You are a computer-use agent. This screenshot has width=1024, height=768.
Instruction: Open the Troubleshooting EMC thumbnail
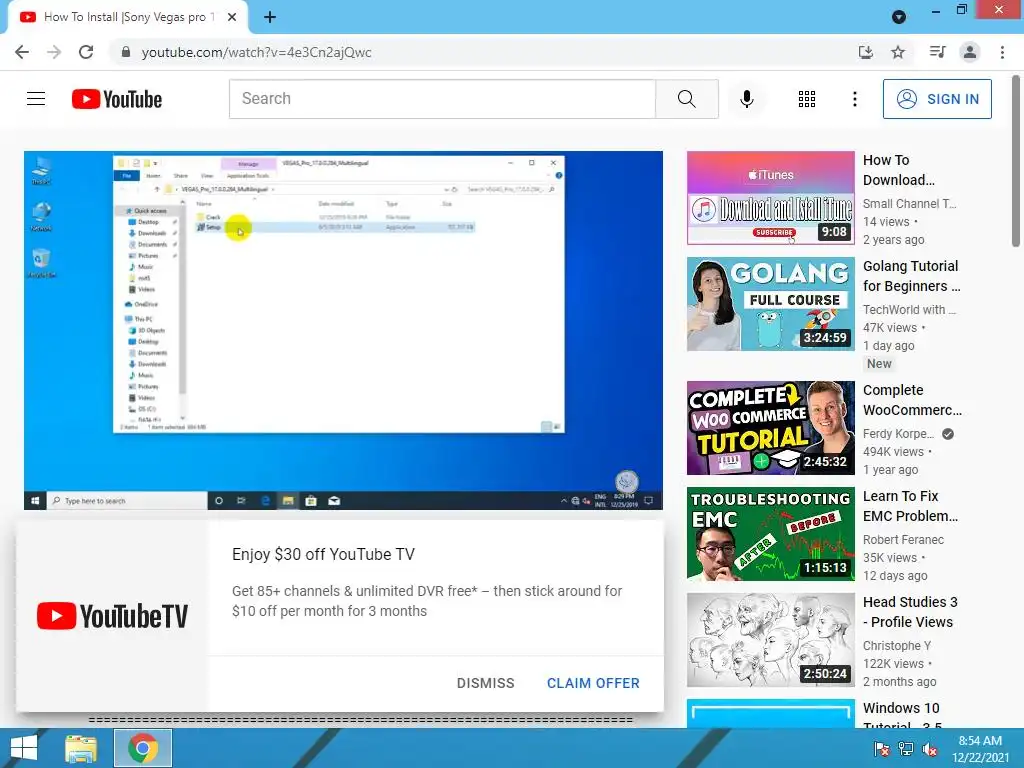[x=771, y=534]
